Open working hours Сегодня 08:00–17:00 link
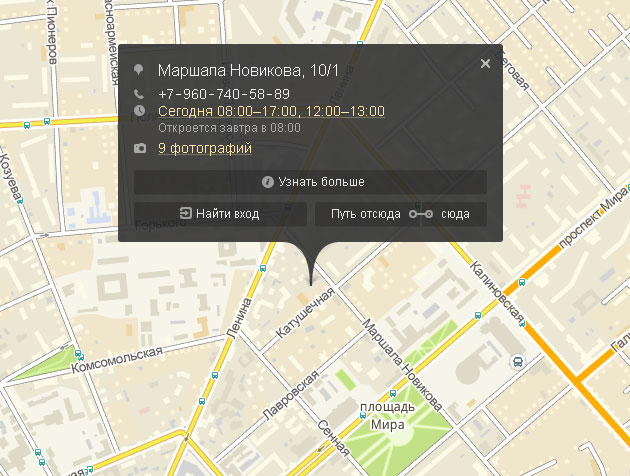The image size is (630, 476). click(271, 111)
